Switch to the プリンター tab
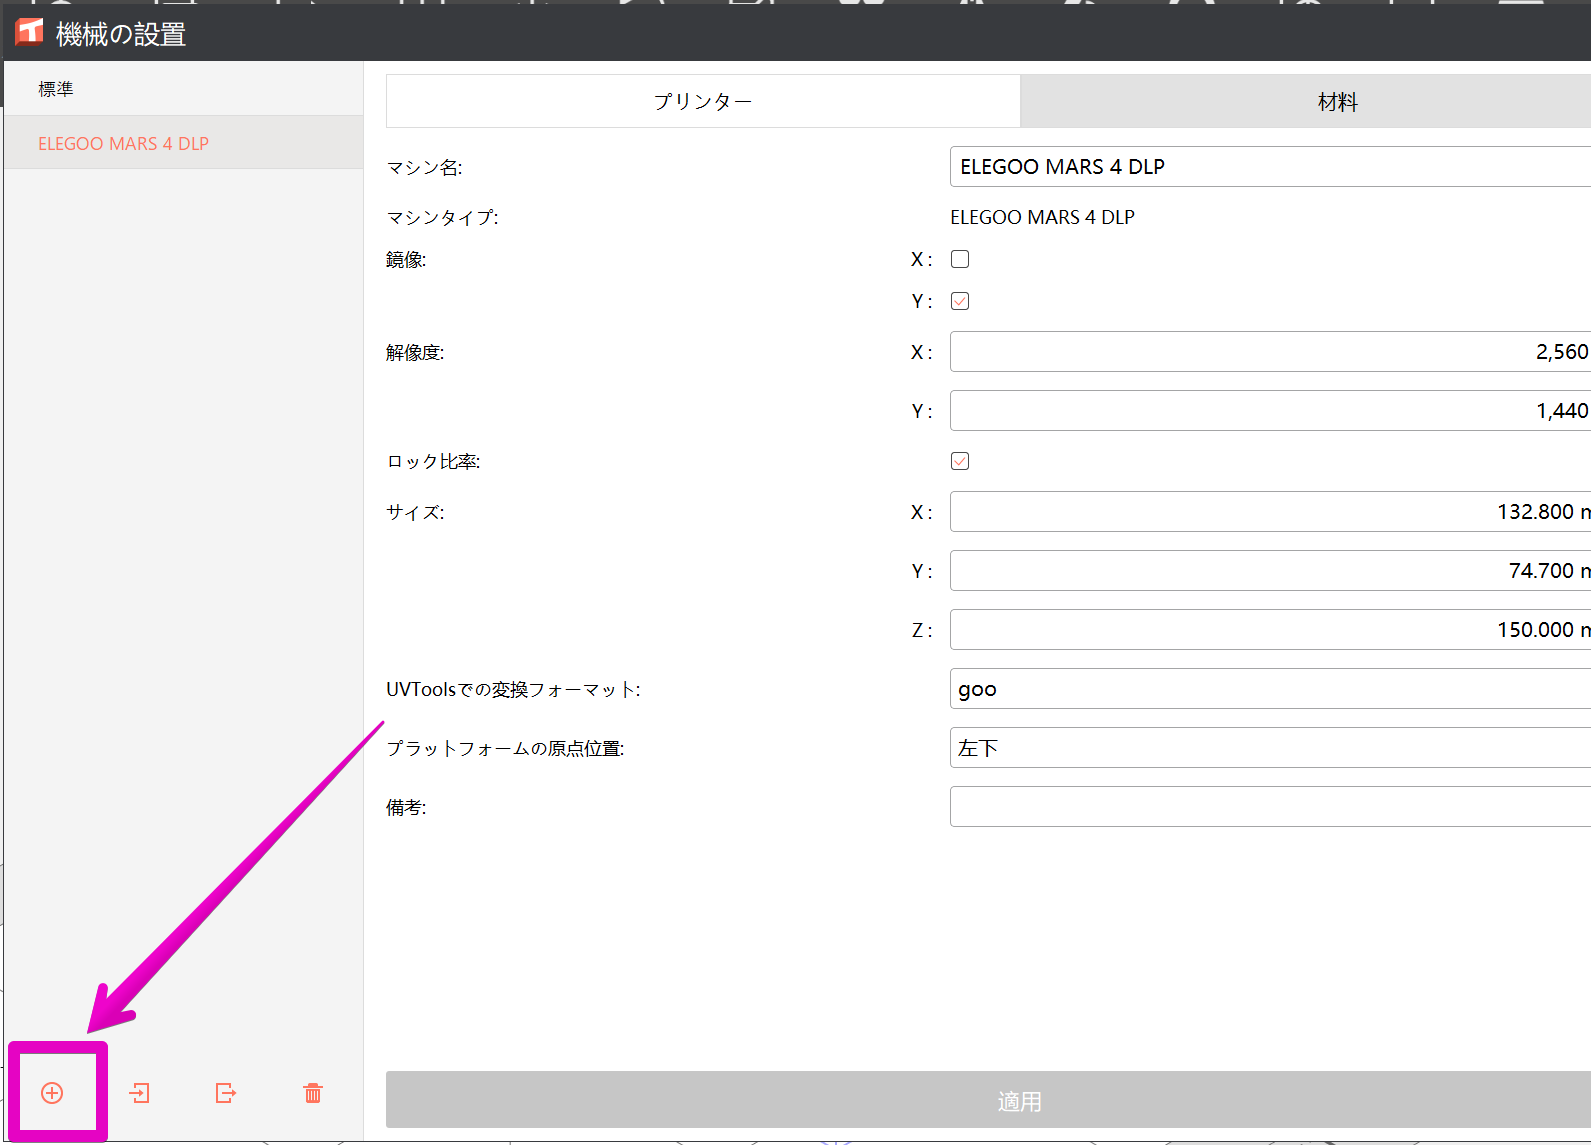The image size is (1591, 1146). (703, 101)
